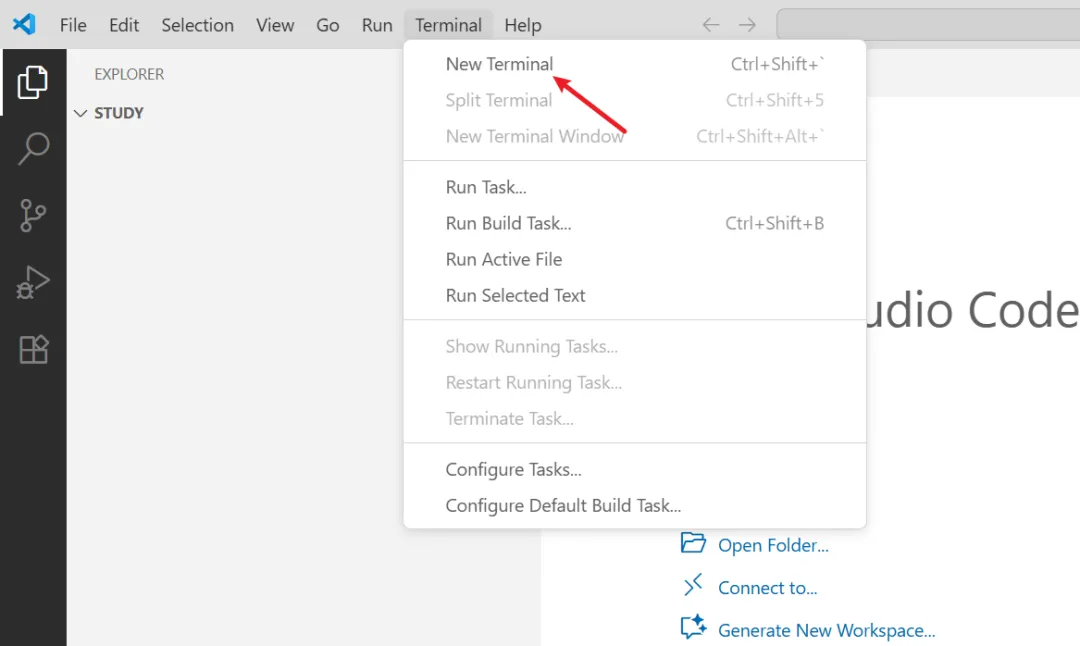1080x646 pixels.
Task: Open the Extensions view
Action: [x=33, y=349]
